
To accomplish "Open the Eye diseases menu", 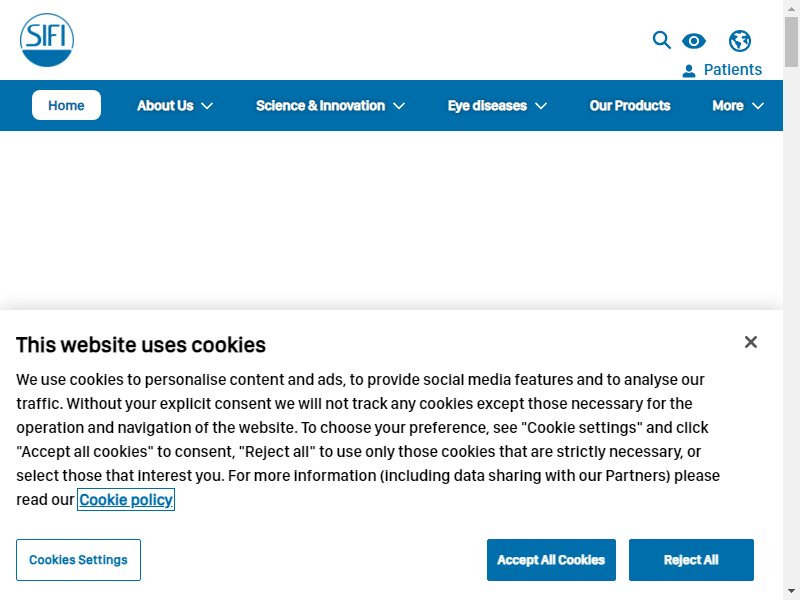I will (487, 106).
